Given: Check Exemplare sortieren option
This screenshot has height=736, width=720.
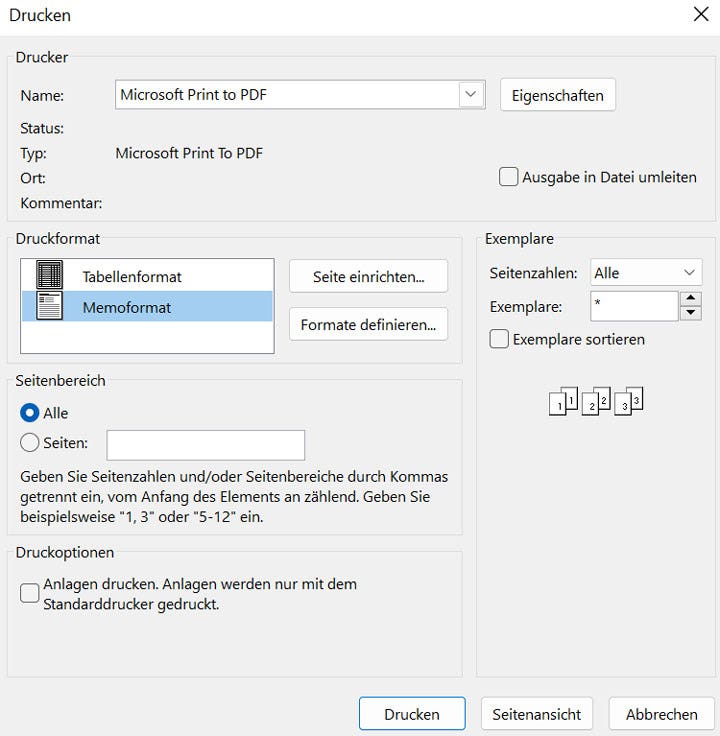Looking at the screenshot, I should click(x=500, y=339).
